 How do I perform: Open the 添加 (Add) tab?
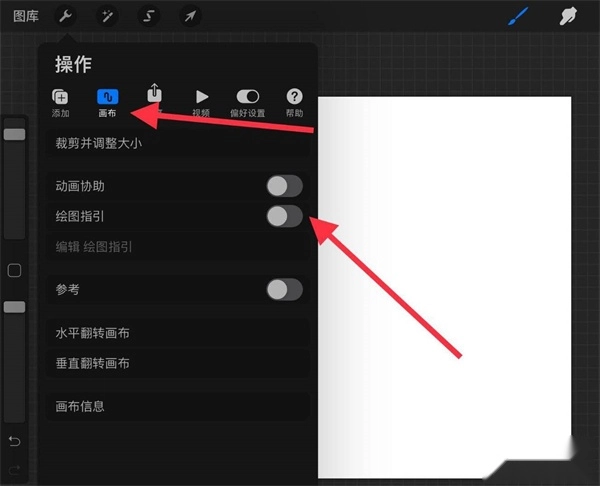tap(60, 103)
